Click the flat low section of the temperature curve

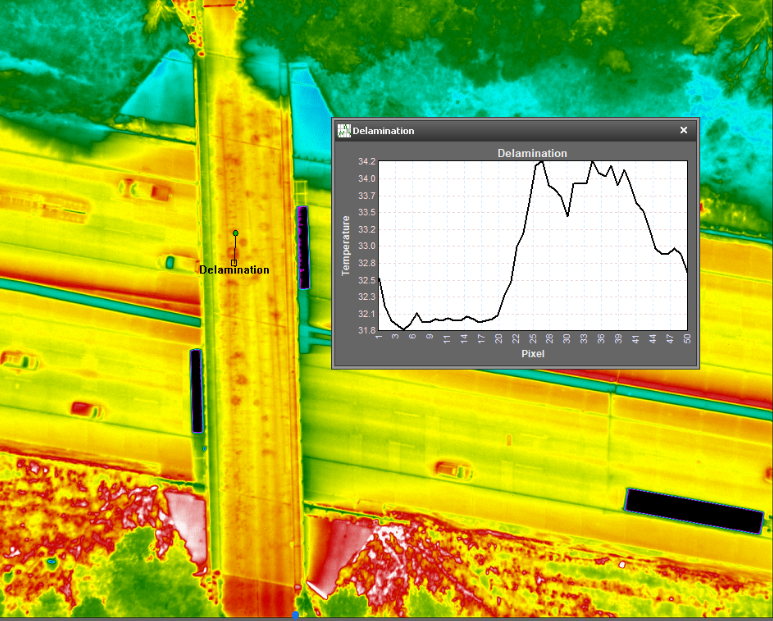(x=450, y=319)
